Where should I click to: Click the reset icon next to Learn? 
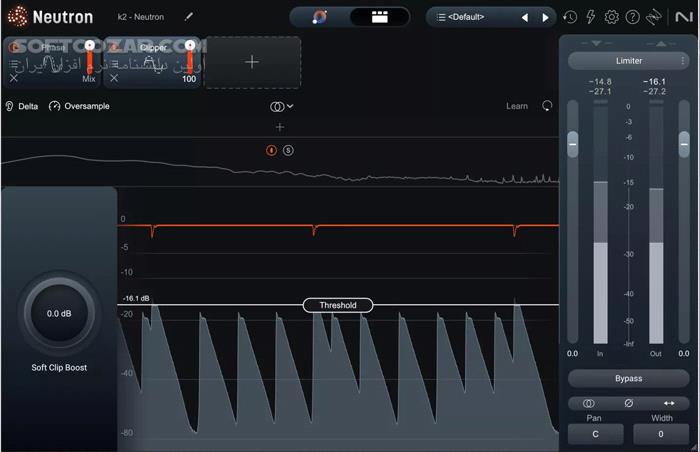pos(547,106)
